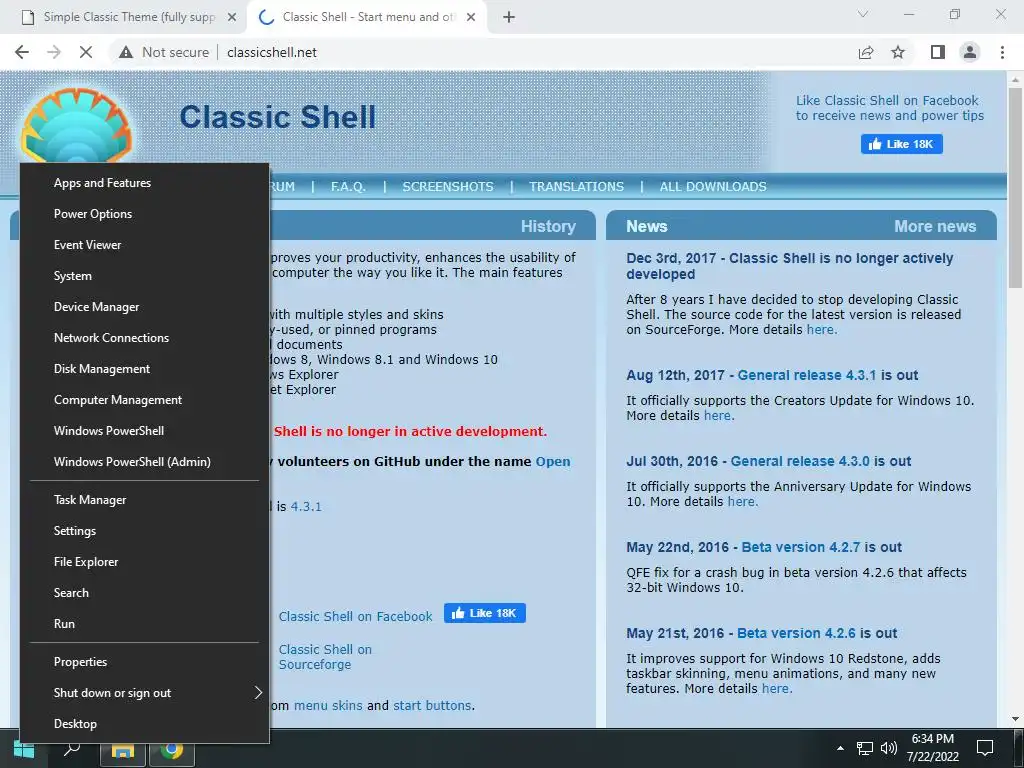1024x768 pixels.
Task: Launch Device Manager
Action: [x=144, y=307]
